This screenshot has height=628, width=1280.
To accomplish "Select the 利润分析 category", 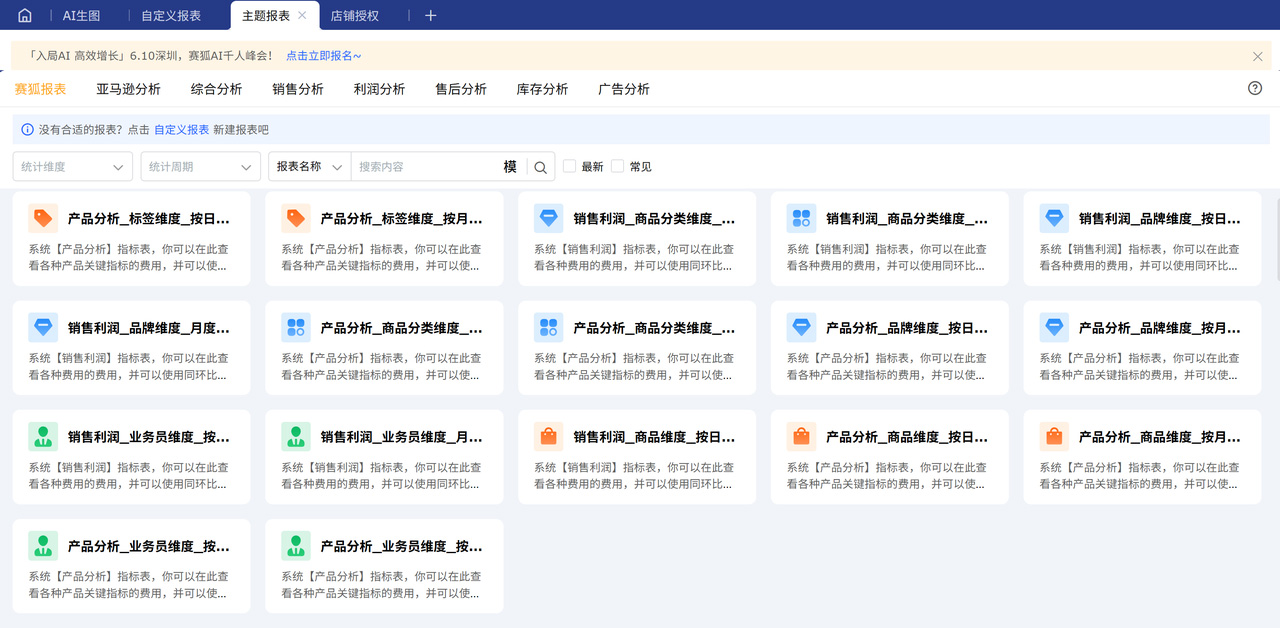I will click(379, 89).
